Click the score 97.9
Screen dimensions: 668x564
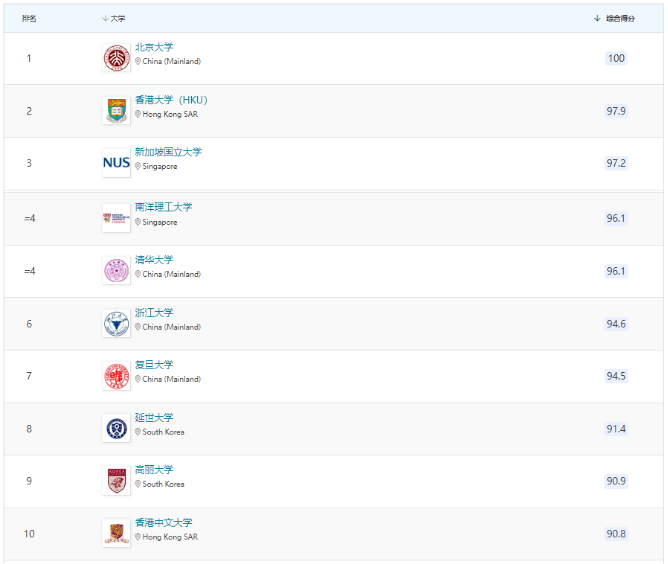coord(616,111)
